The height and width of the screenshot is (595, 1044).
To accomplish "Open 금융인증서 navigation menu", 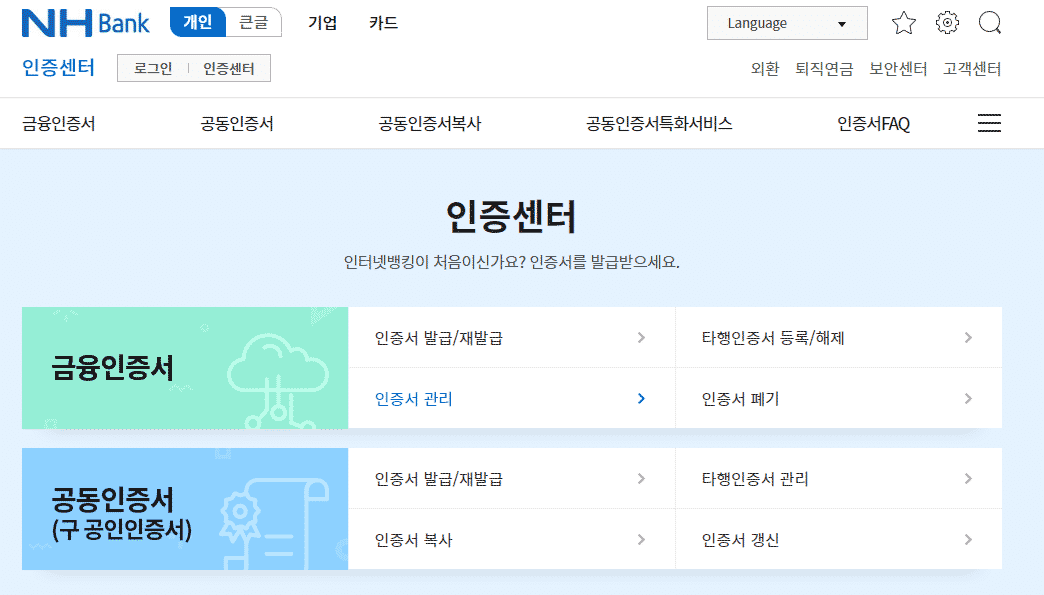I will coord(59,124).
